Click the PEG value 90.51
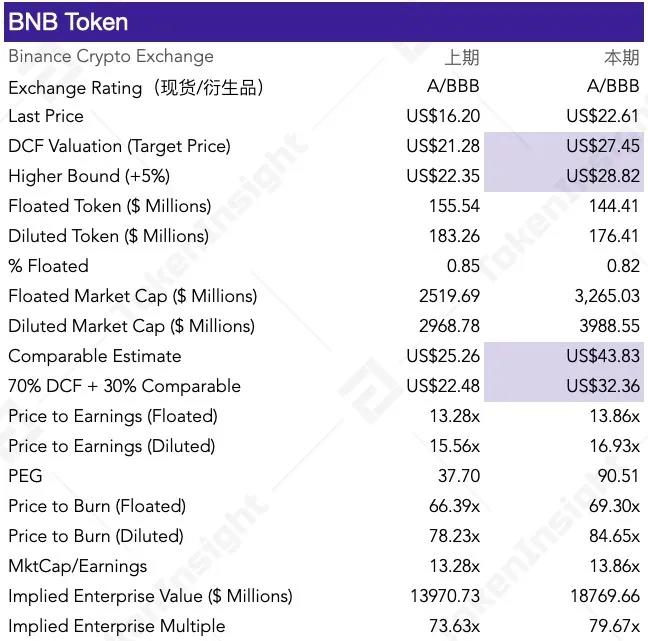The width and height of the screenshot is (648, 641). point(619,476)
